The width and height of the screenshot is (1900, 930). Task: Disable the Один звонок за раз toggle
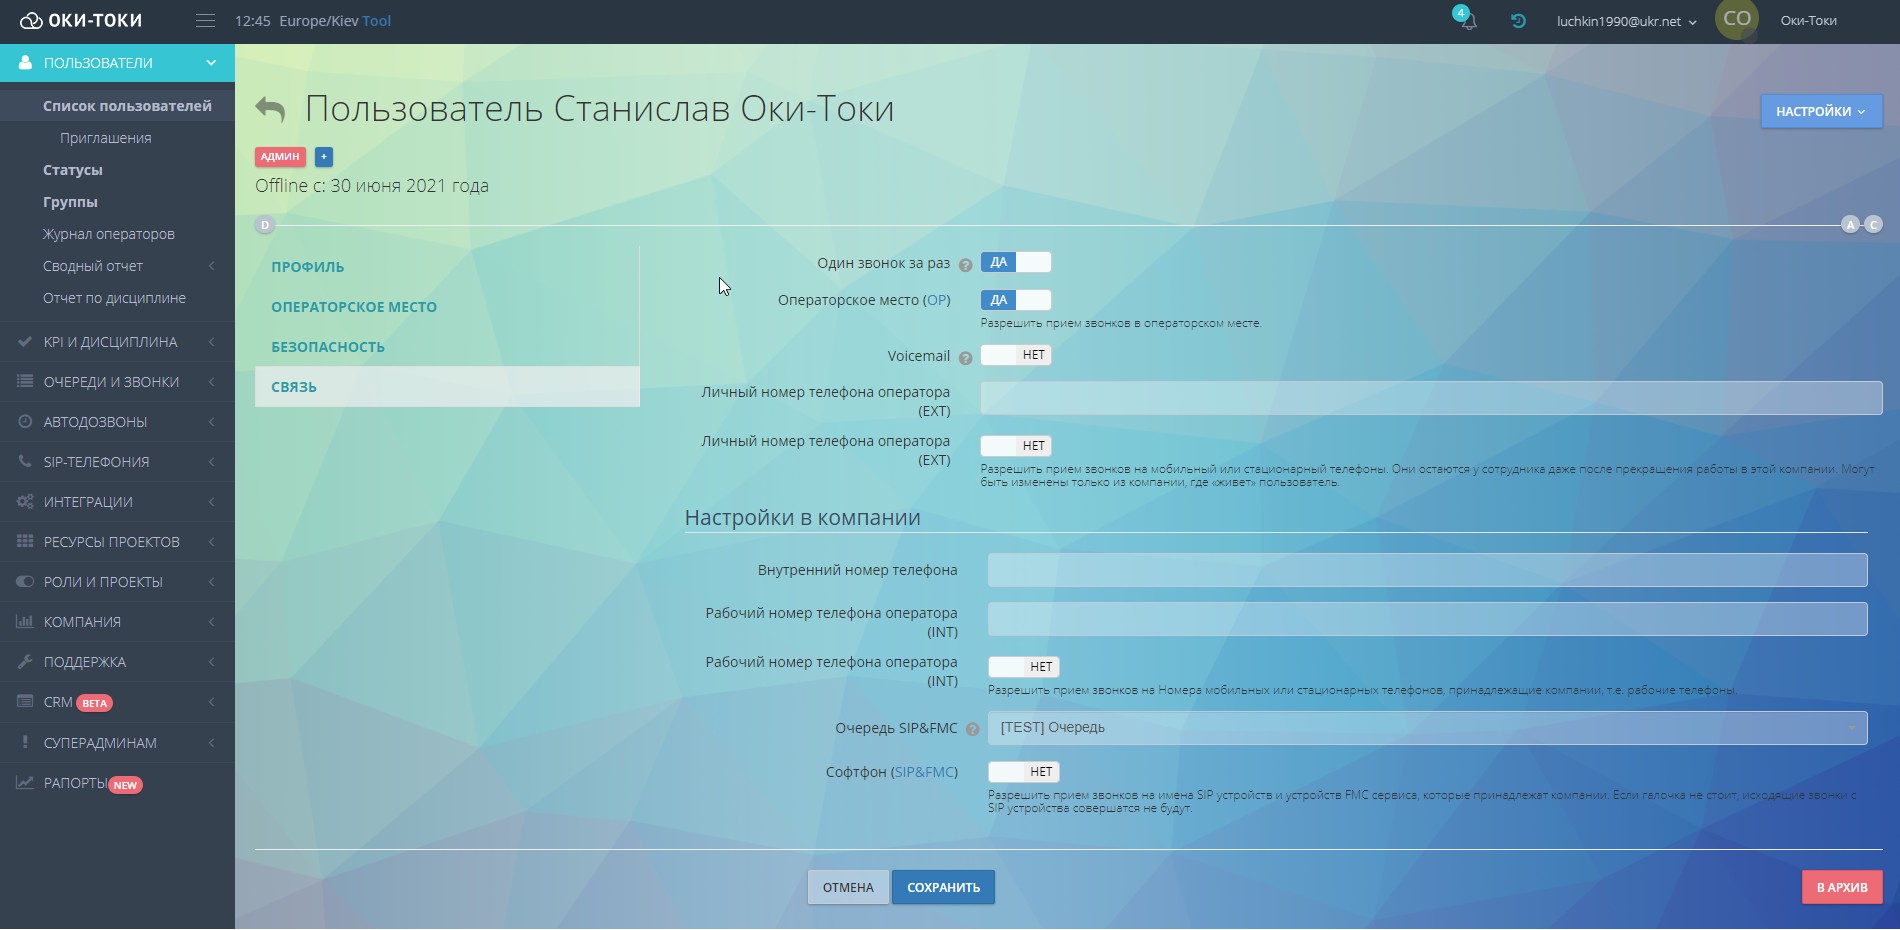tap(1015, 263)
